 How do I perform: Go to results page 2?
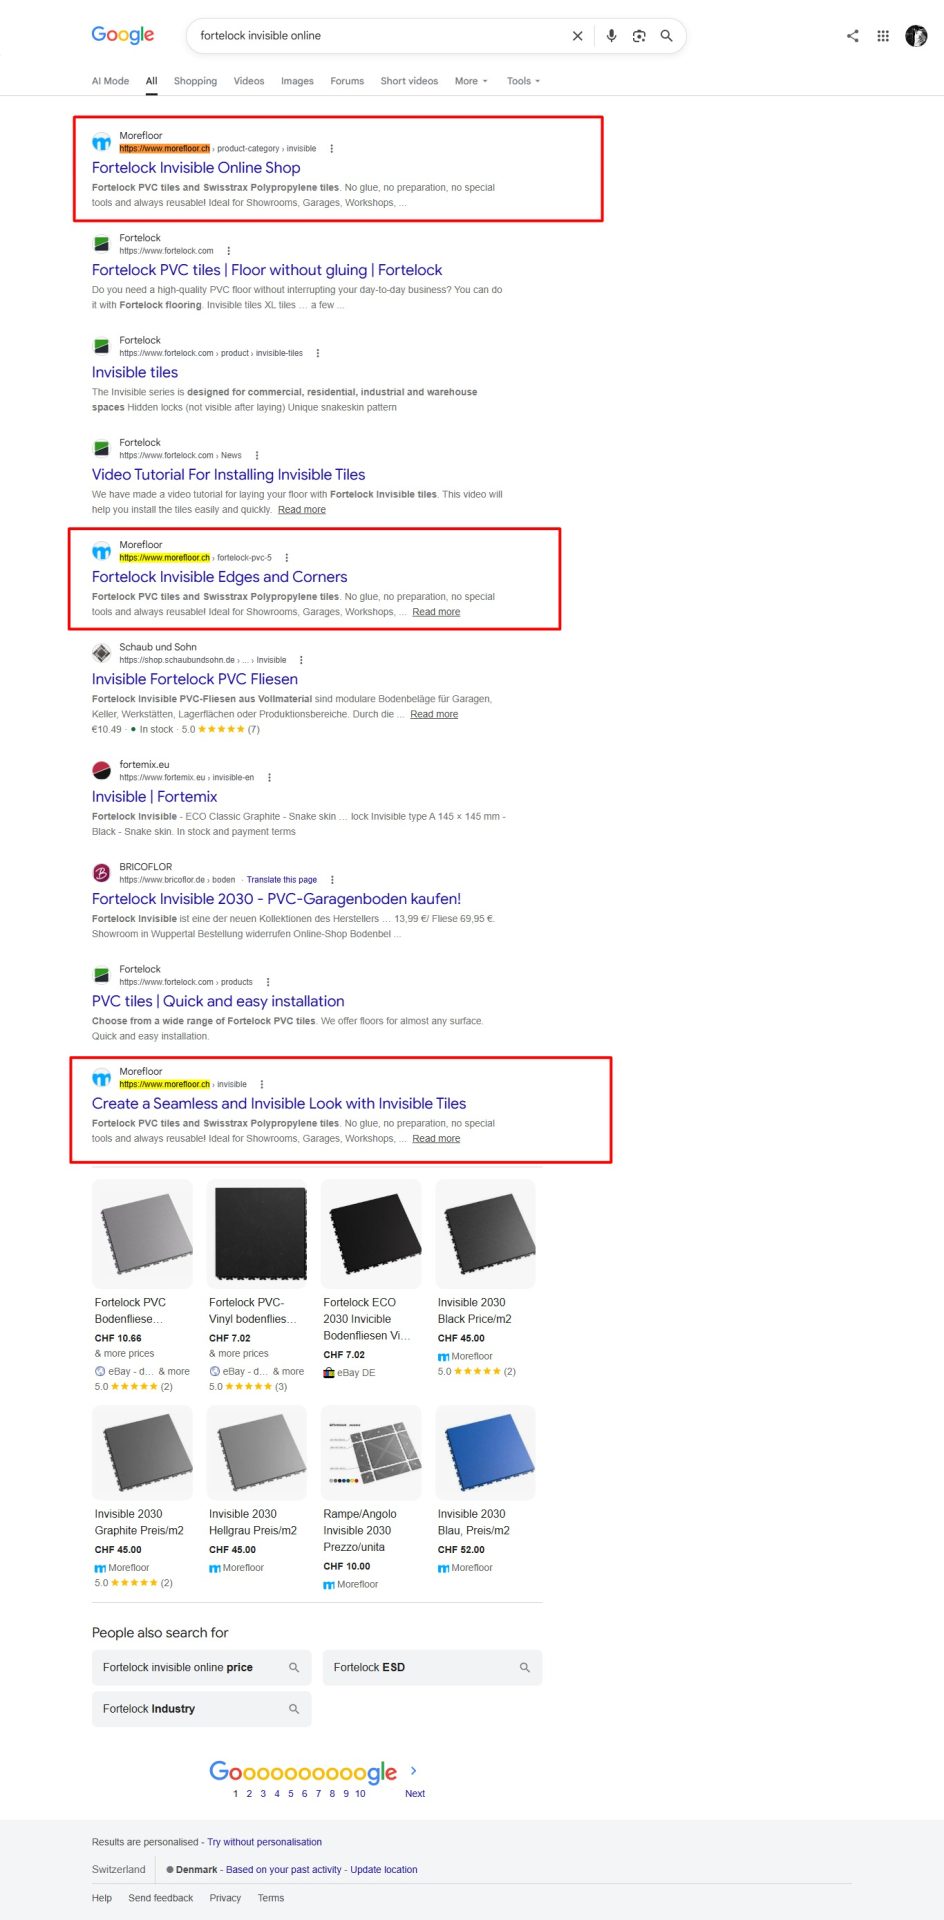point(249,1794)
